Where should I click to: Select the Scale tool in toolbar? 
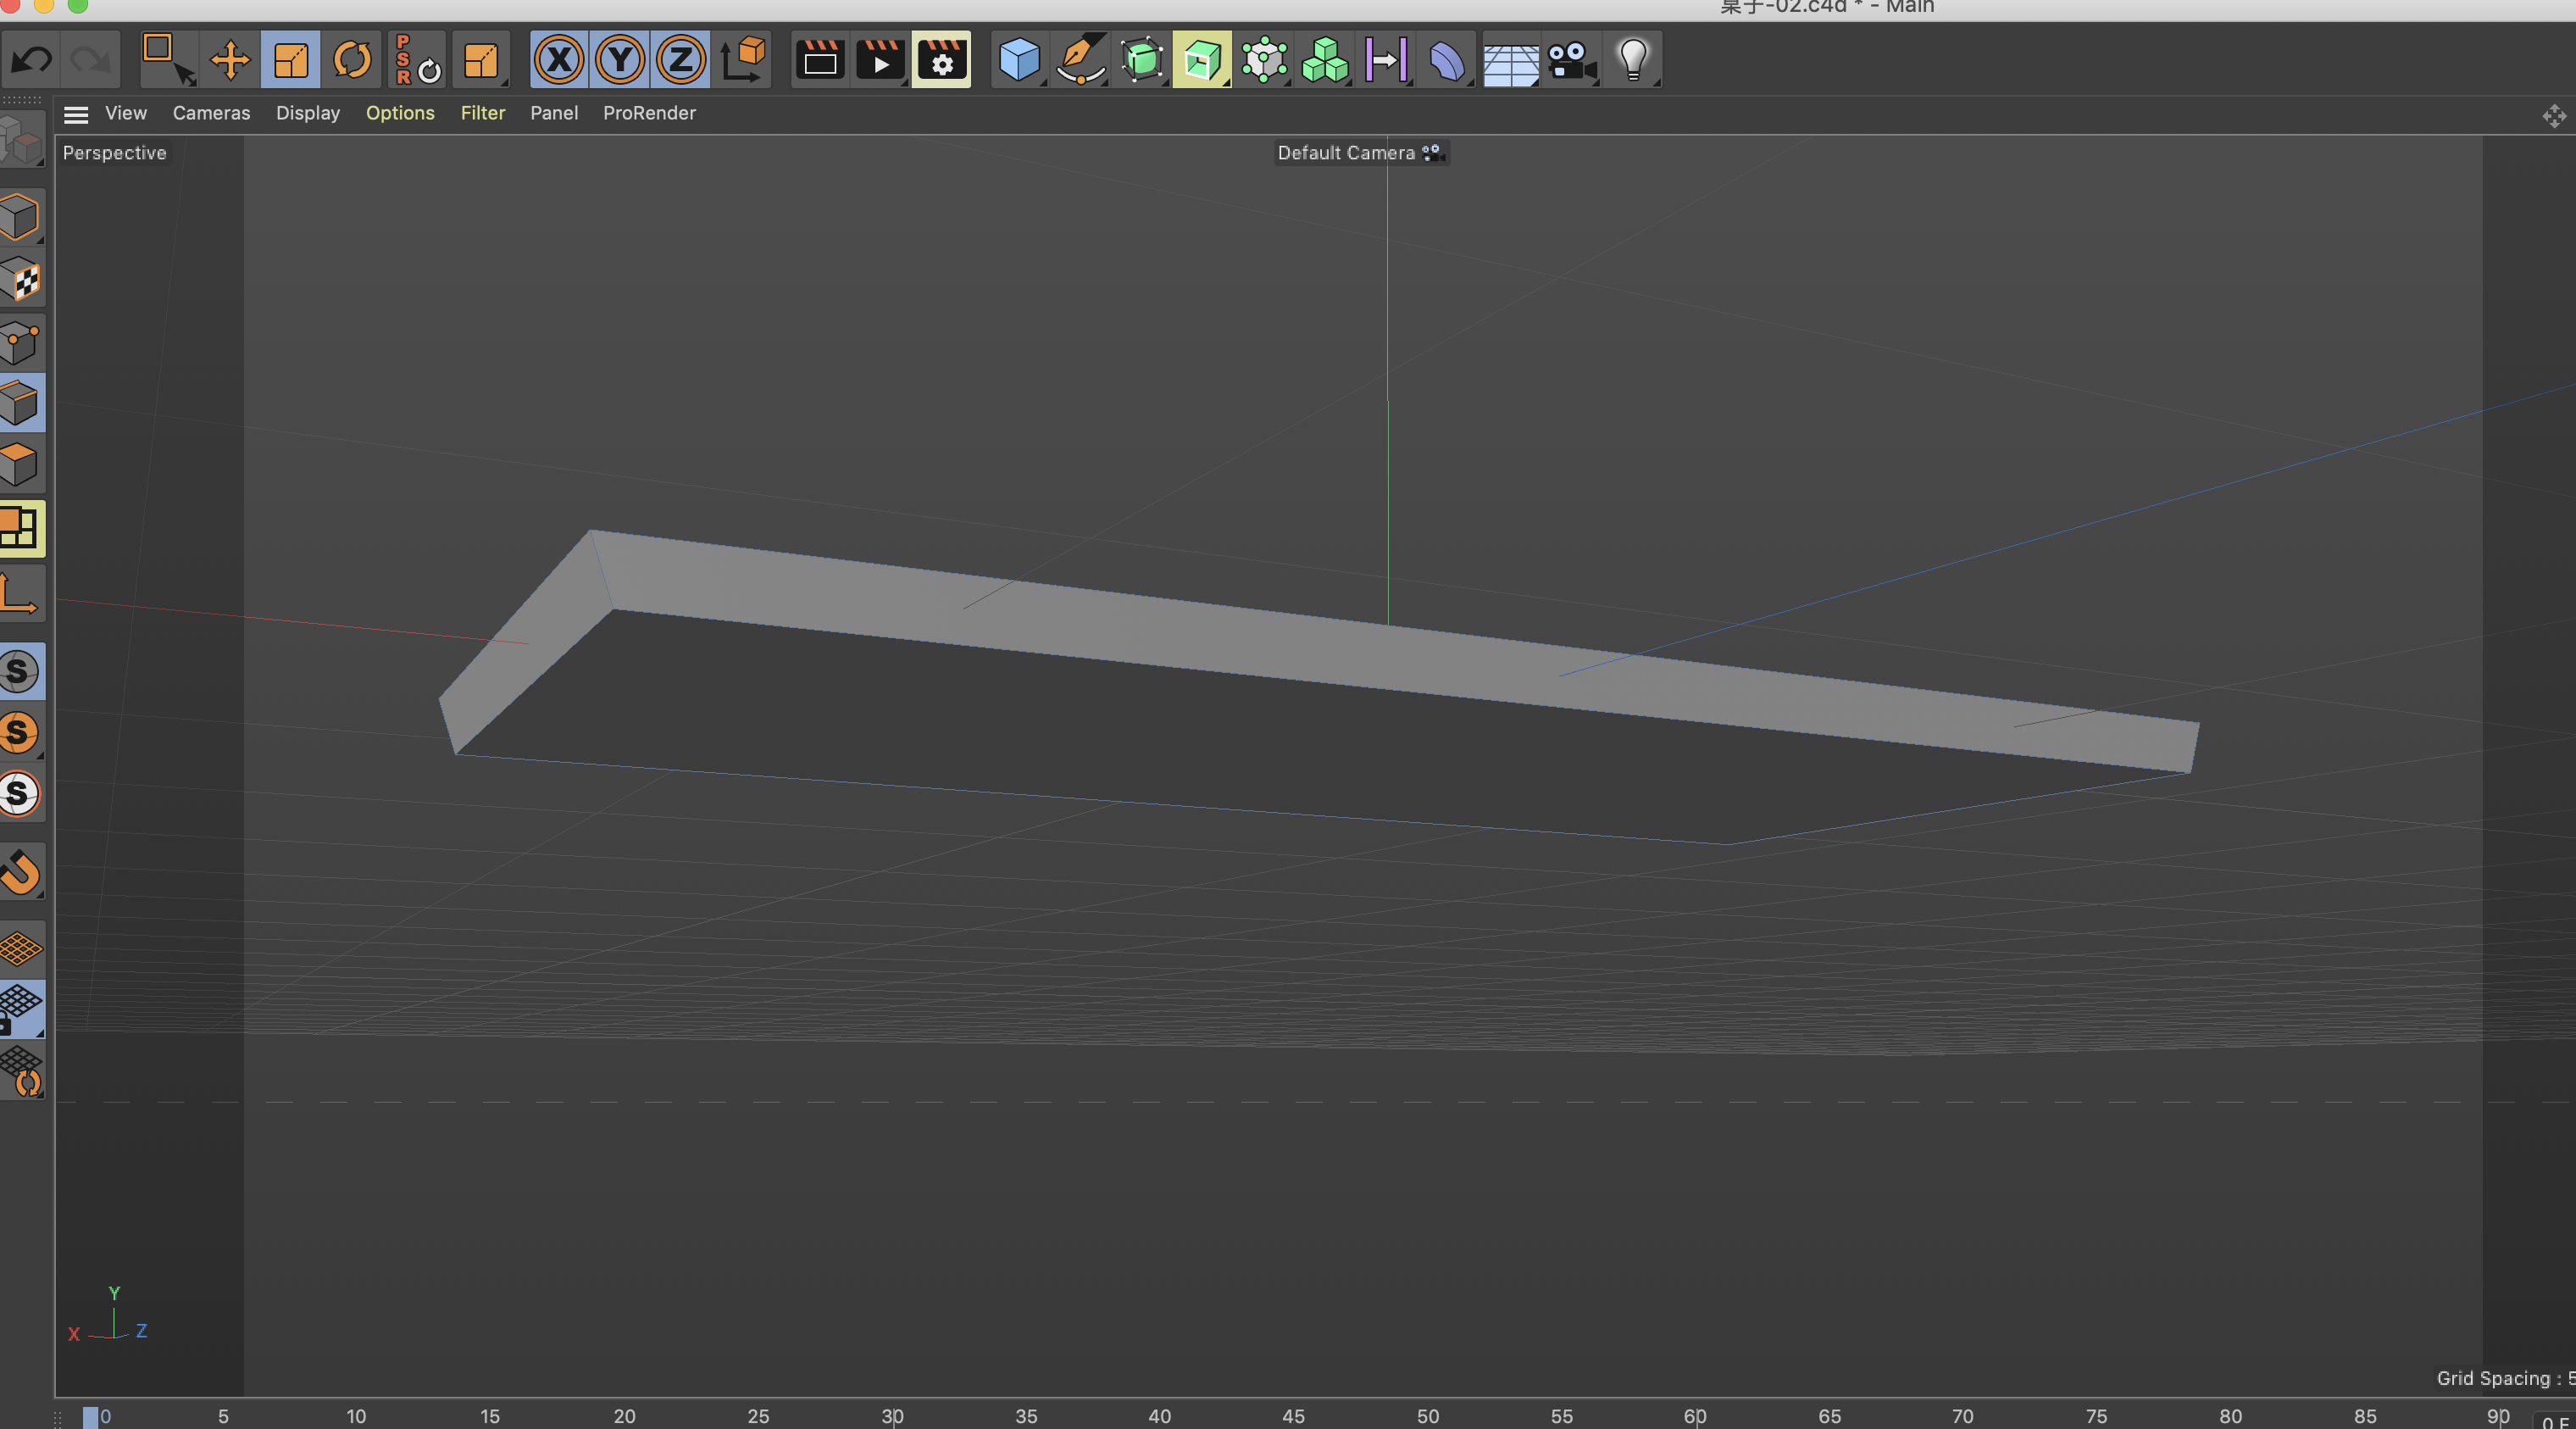pos(290,60)
